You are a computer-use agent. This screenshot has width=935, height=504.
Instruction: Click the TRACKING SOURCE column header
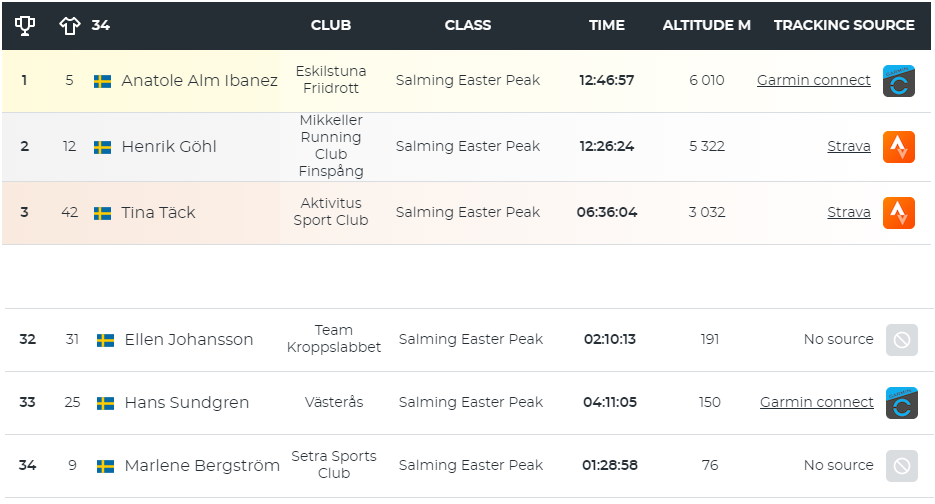844,26
